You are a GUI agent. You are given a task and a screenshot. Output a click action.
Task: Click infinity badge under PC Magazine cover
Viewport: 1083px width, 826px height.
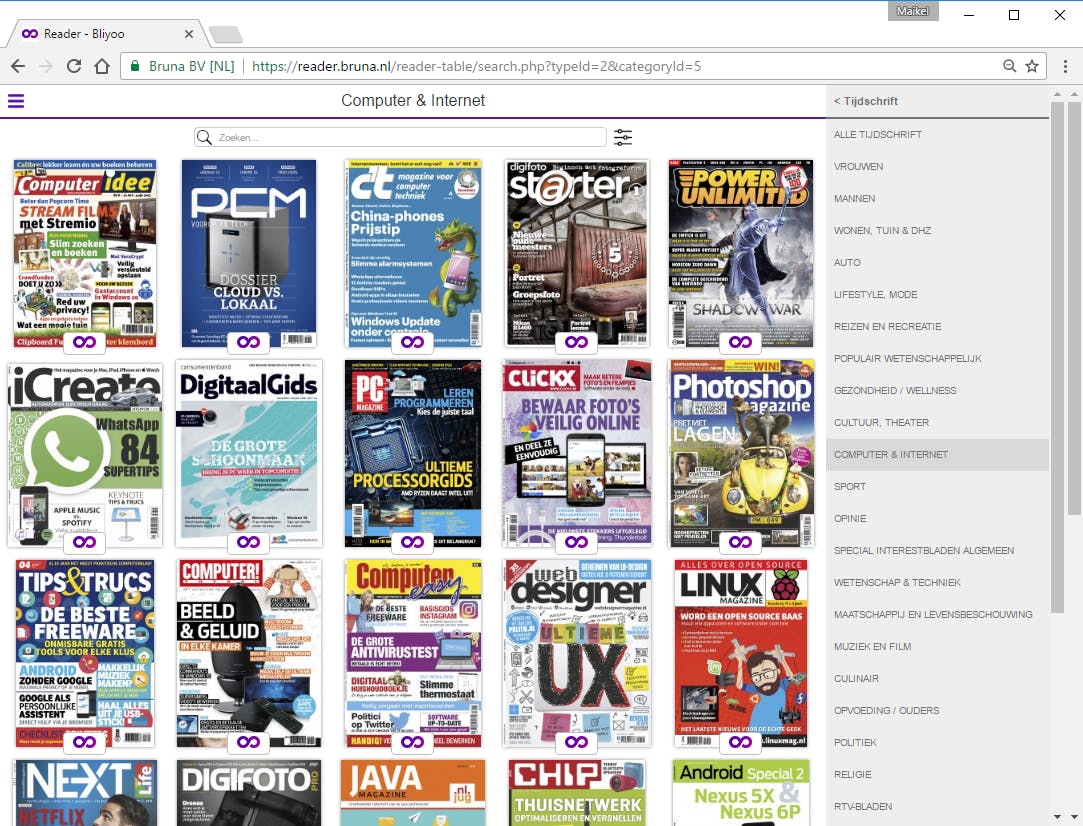[412, 541]
